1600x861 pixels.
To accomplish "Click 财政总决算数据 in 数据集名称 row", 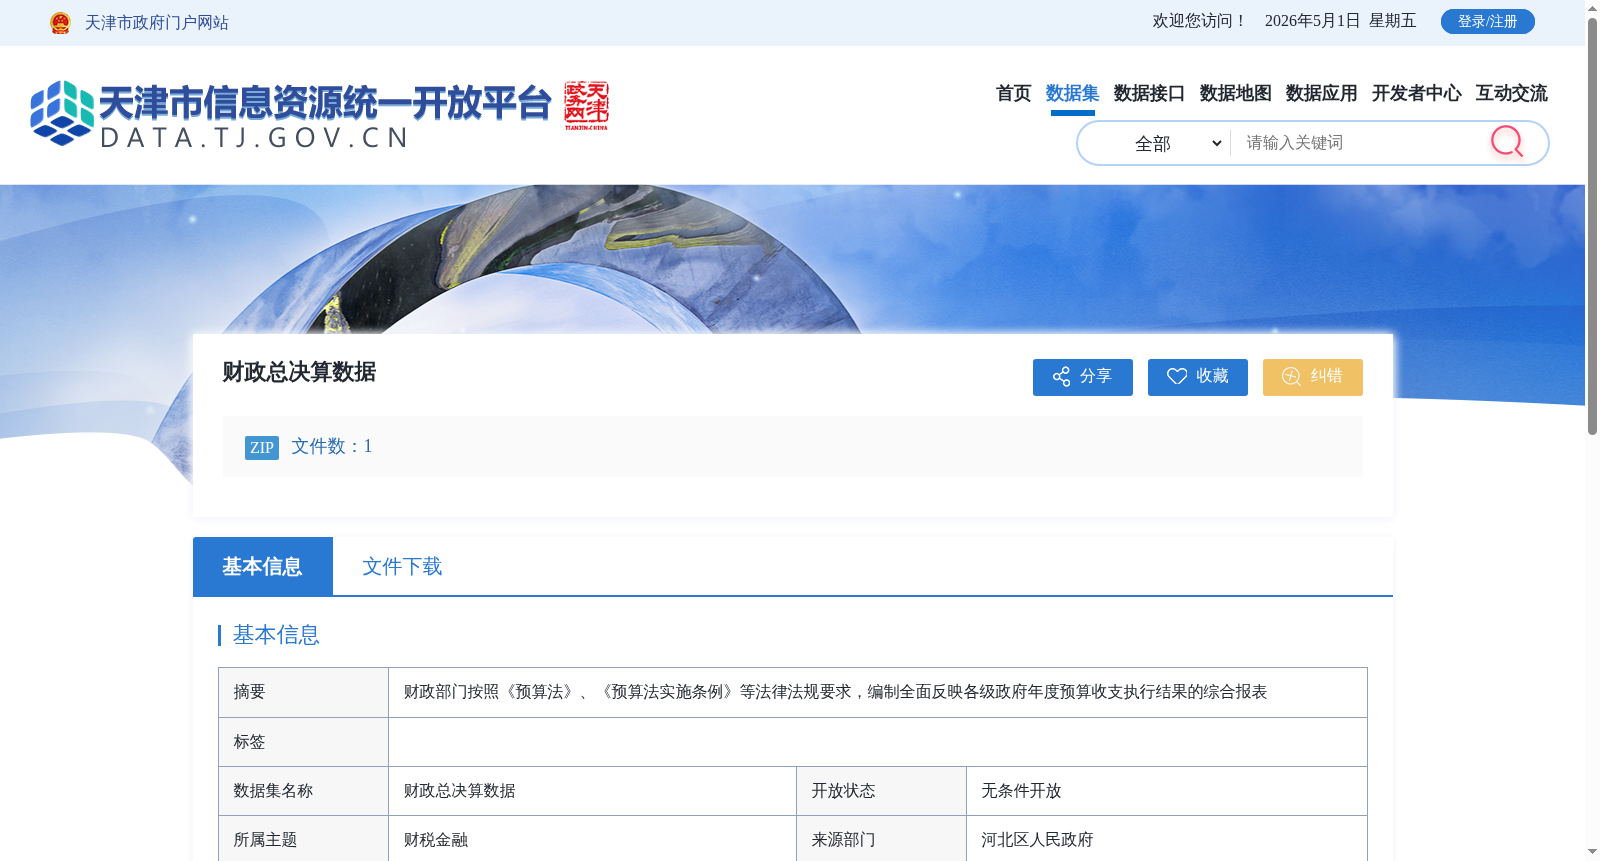I will coord(460,791).
